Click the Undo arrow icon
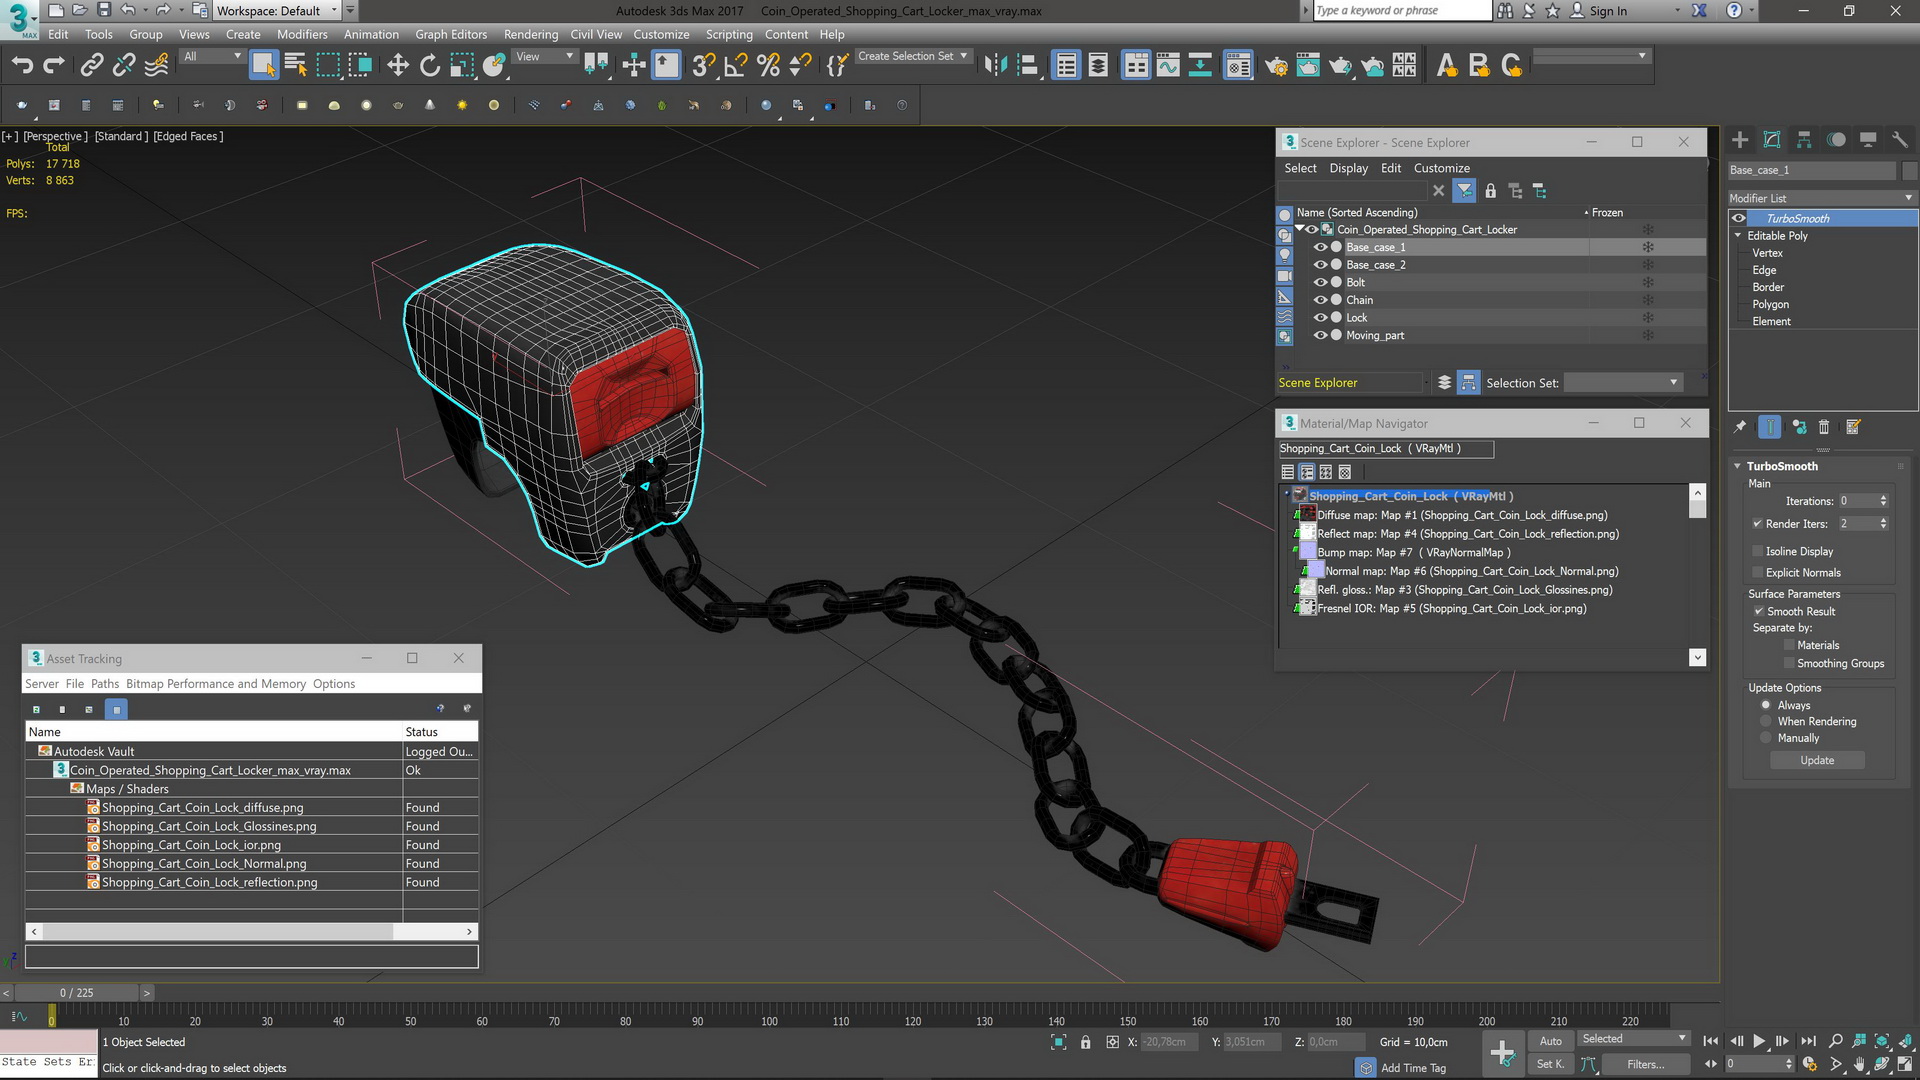 click(x=22, y=66)
